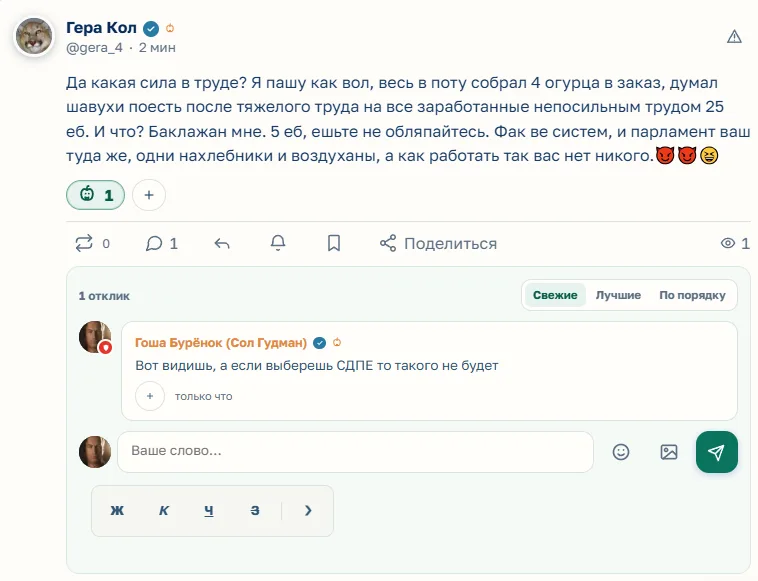Image resolution: width=758 pixels, height=581 pixels.
Task: Focus the 'Ваше слово...' input field
Action: [355, 451]
